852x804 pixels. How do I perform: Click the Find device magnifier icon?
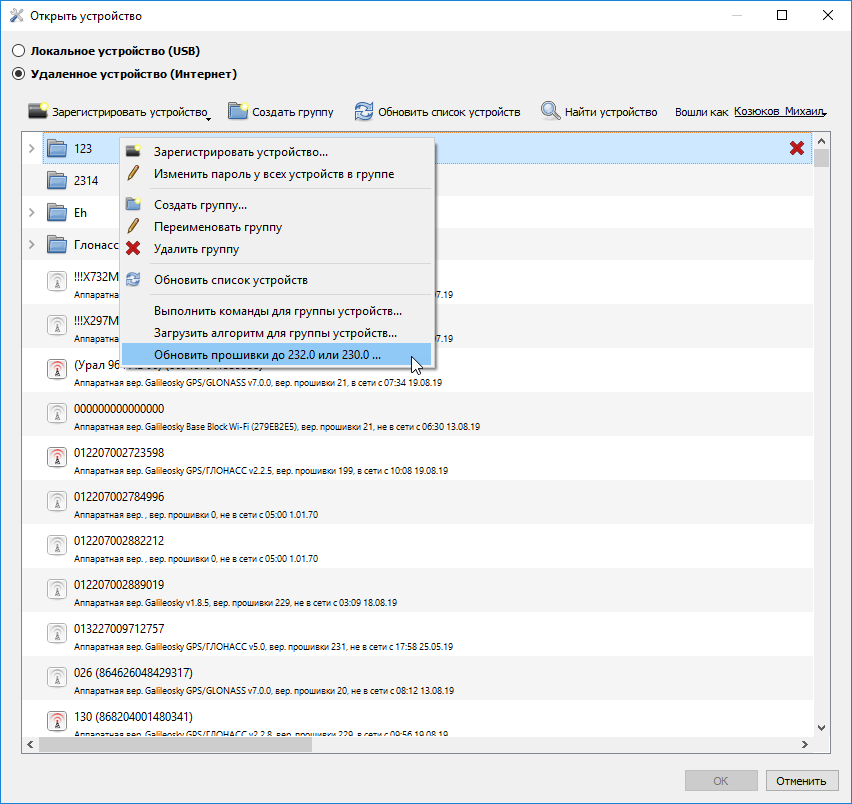click(x=551, y=112)
